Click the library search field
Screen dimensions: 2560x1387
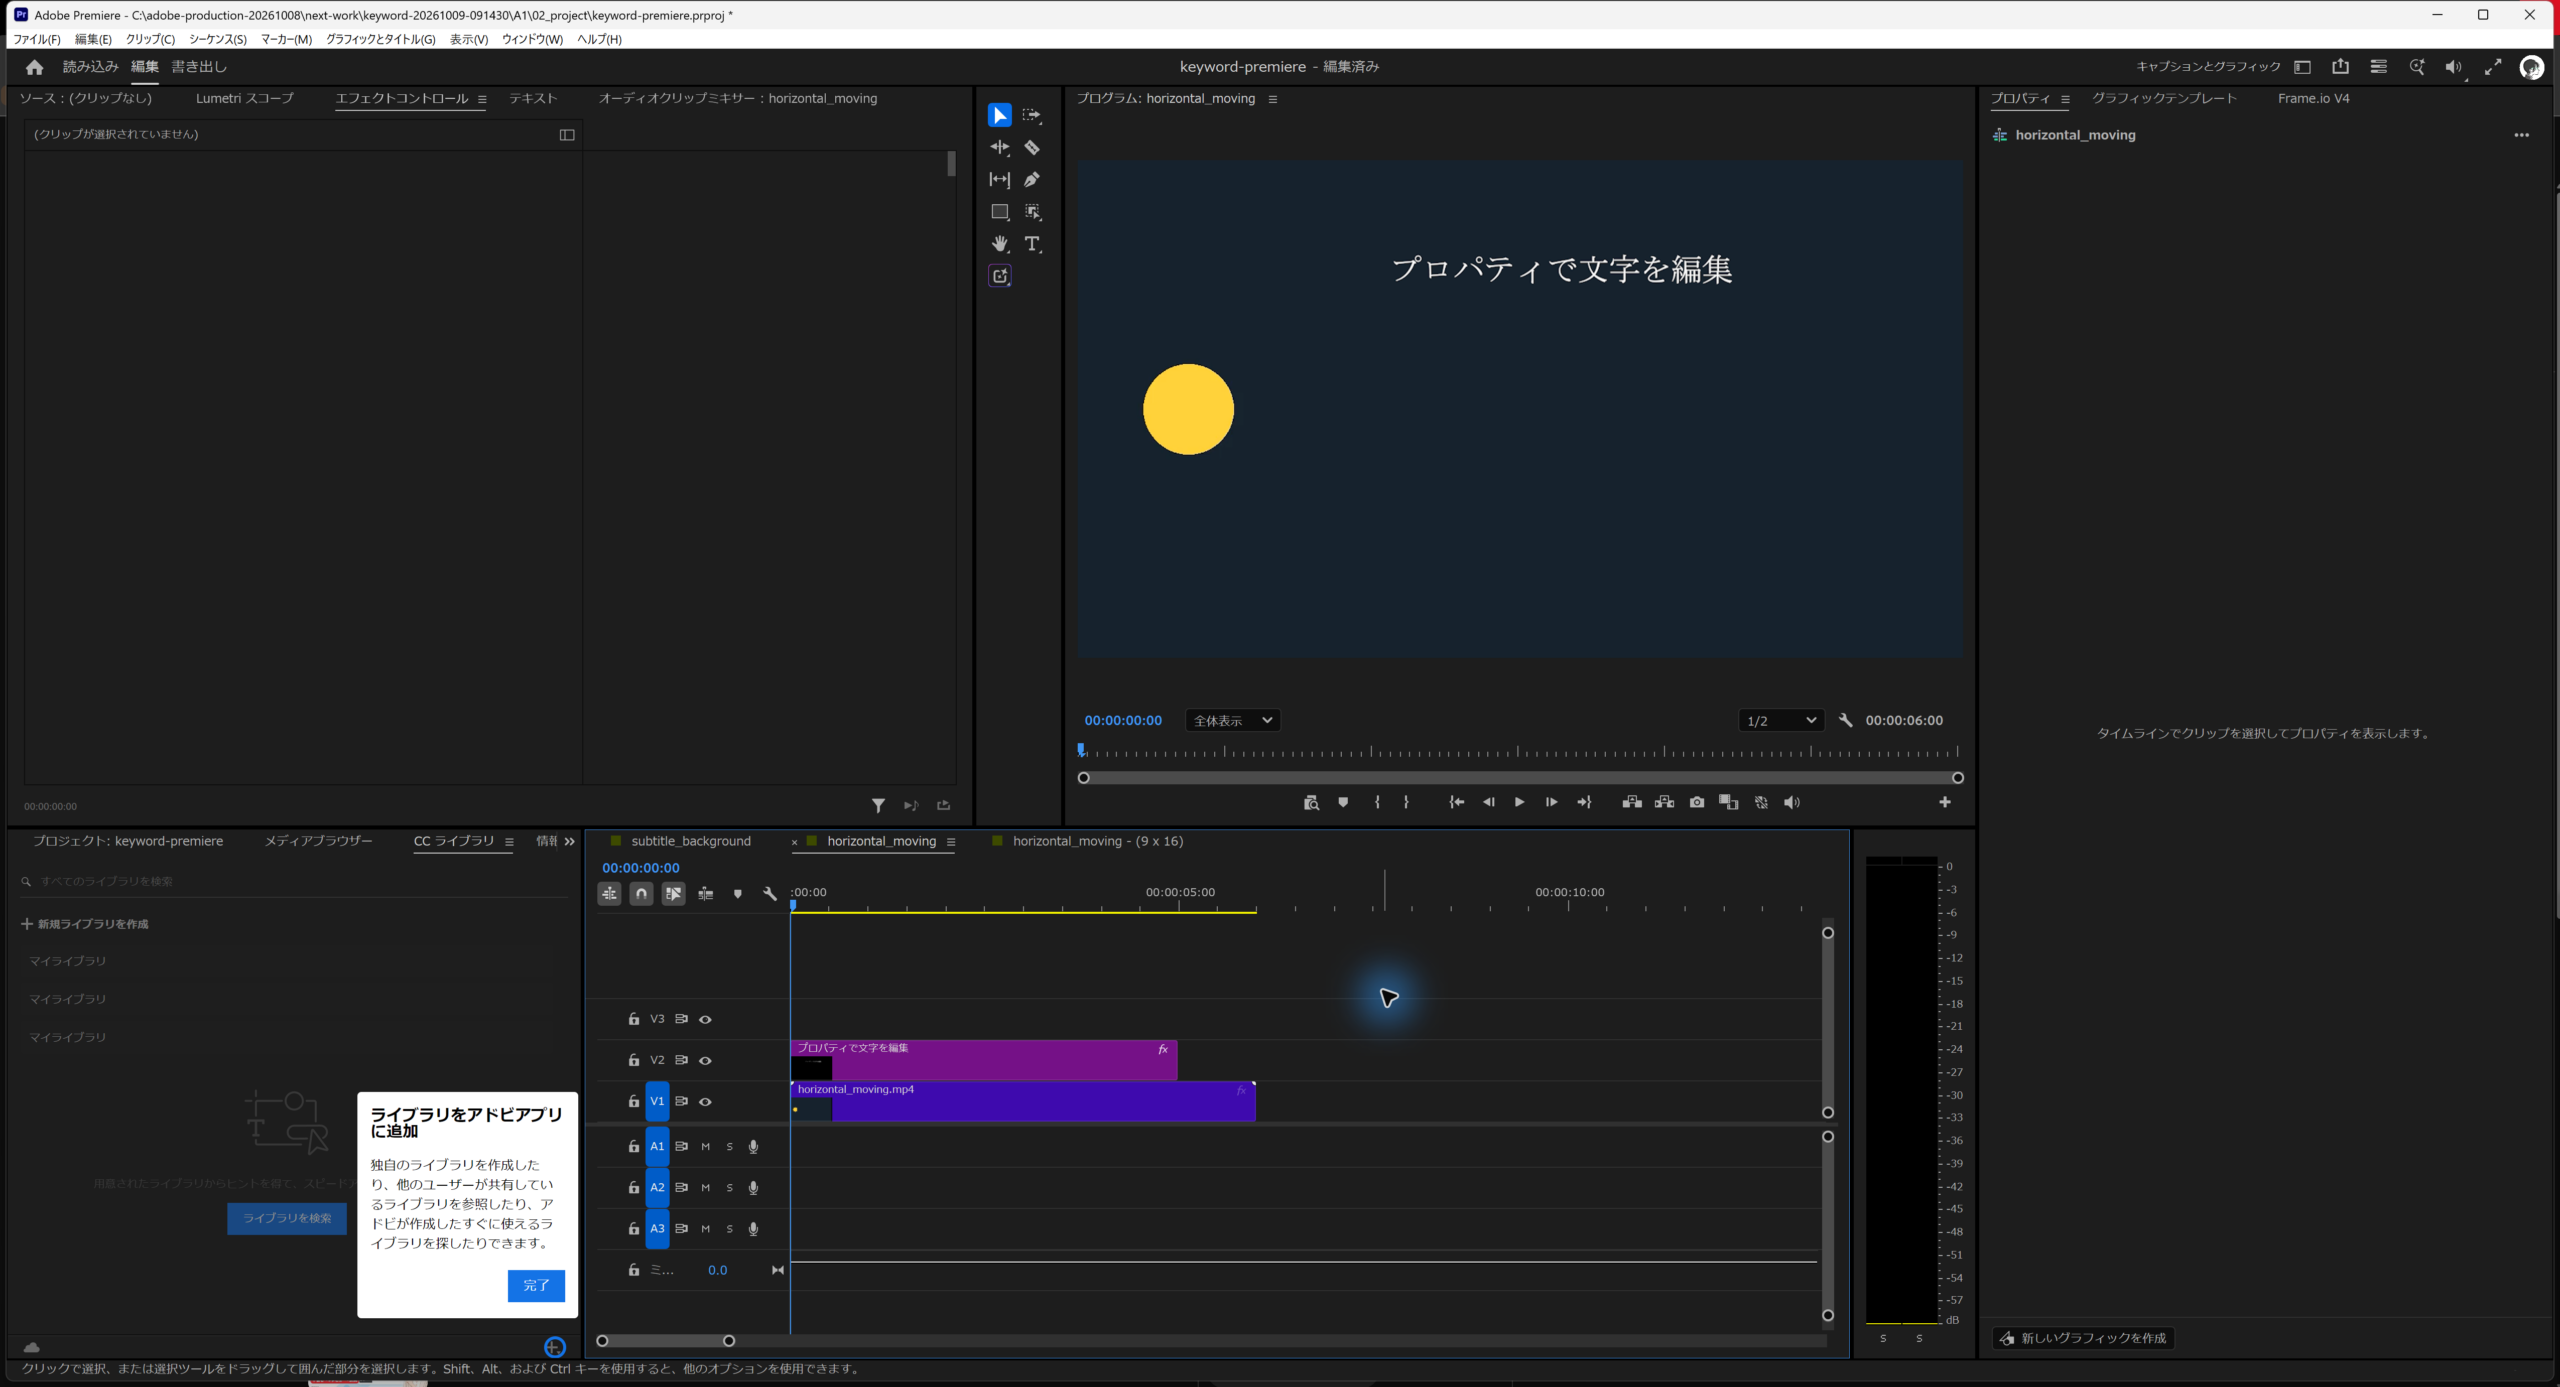(295, 881)
